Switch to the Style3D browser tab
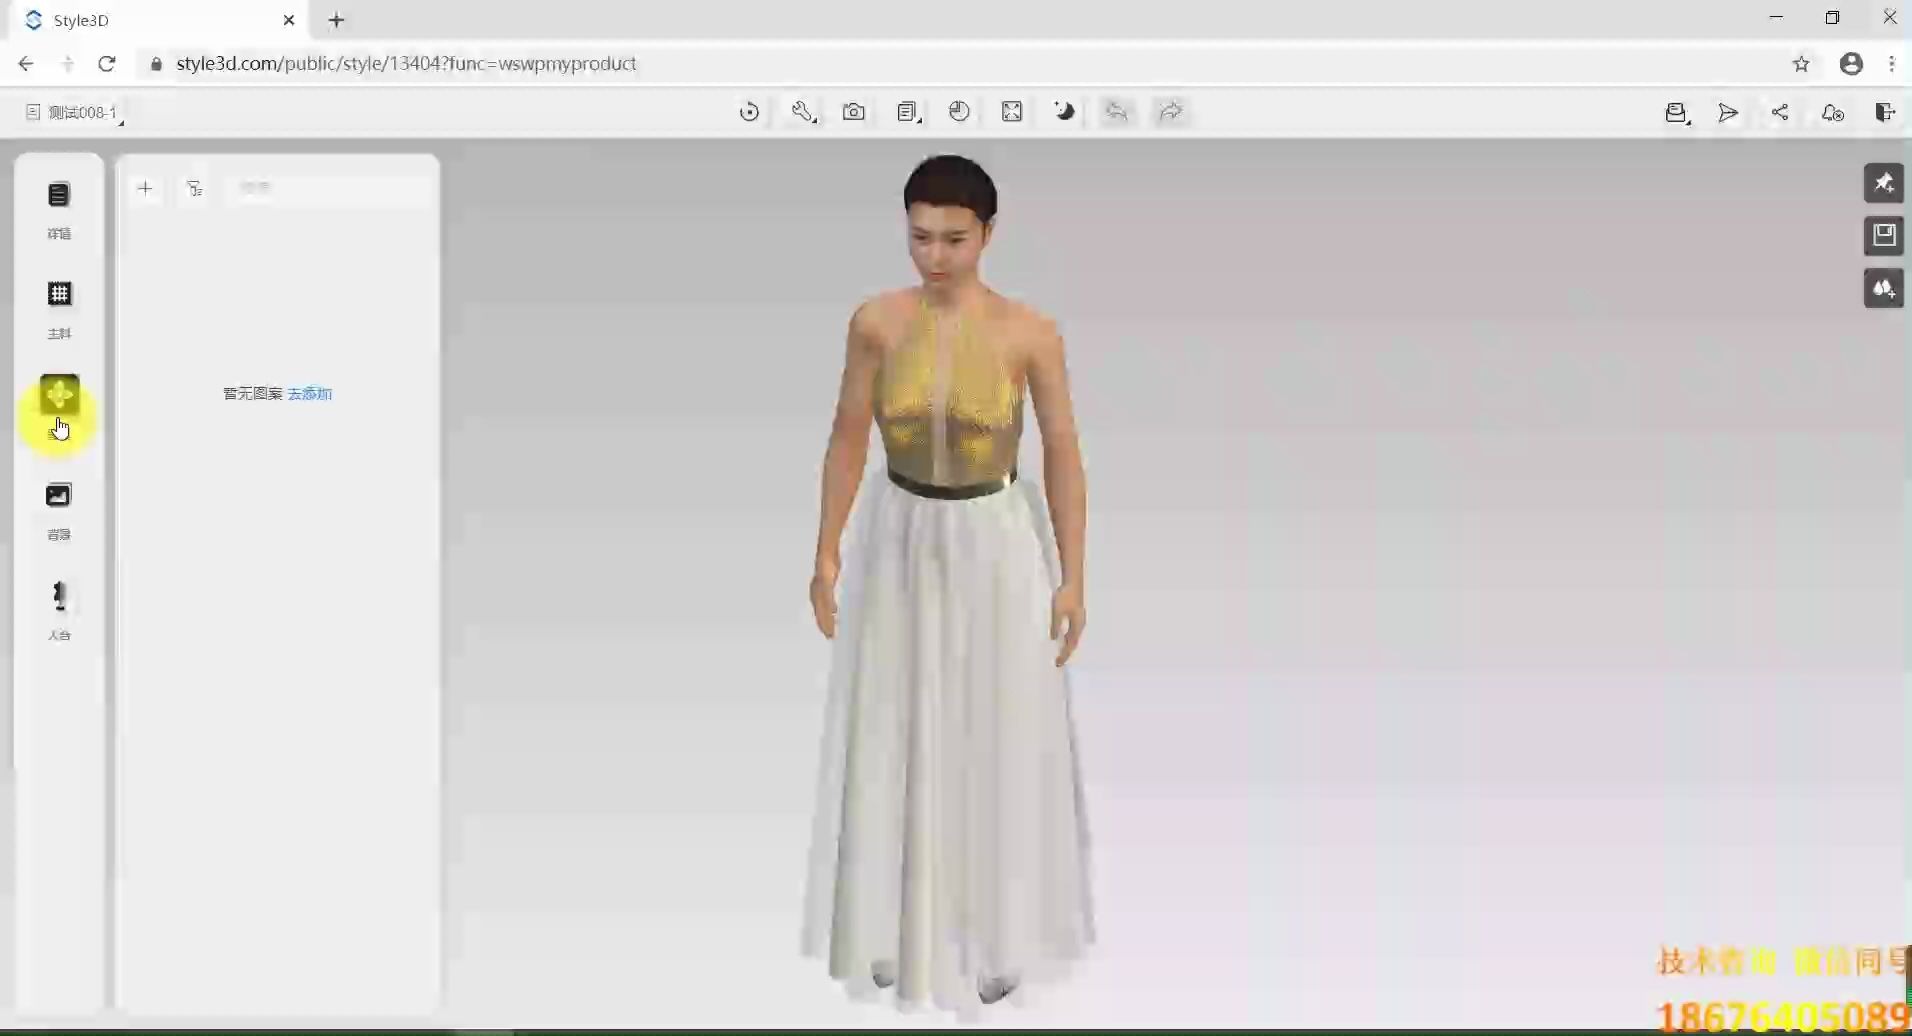This screenshot has height=1036, width=1912. [x=150, y=20]
